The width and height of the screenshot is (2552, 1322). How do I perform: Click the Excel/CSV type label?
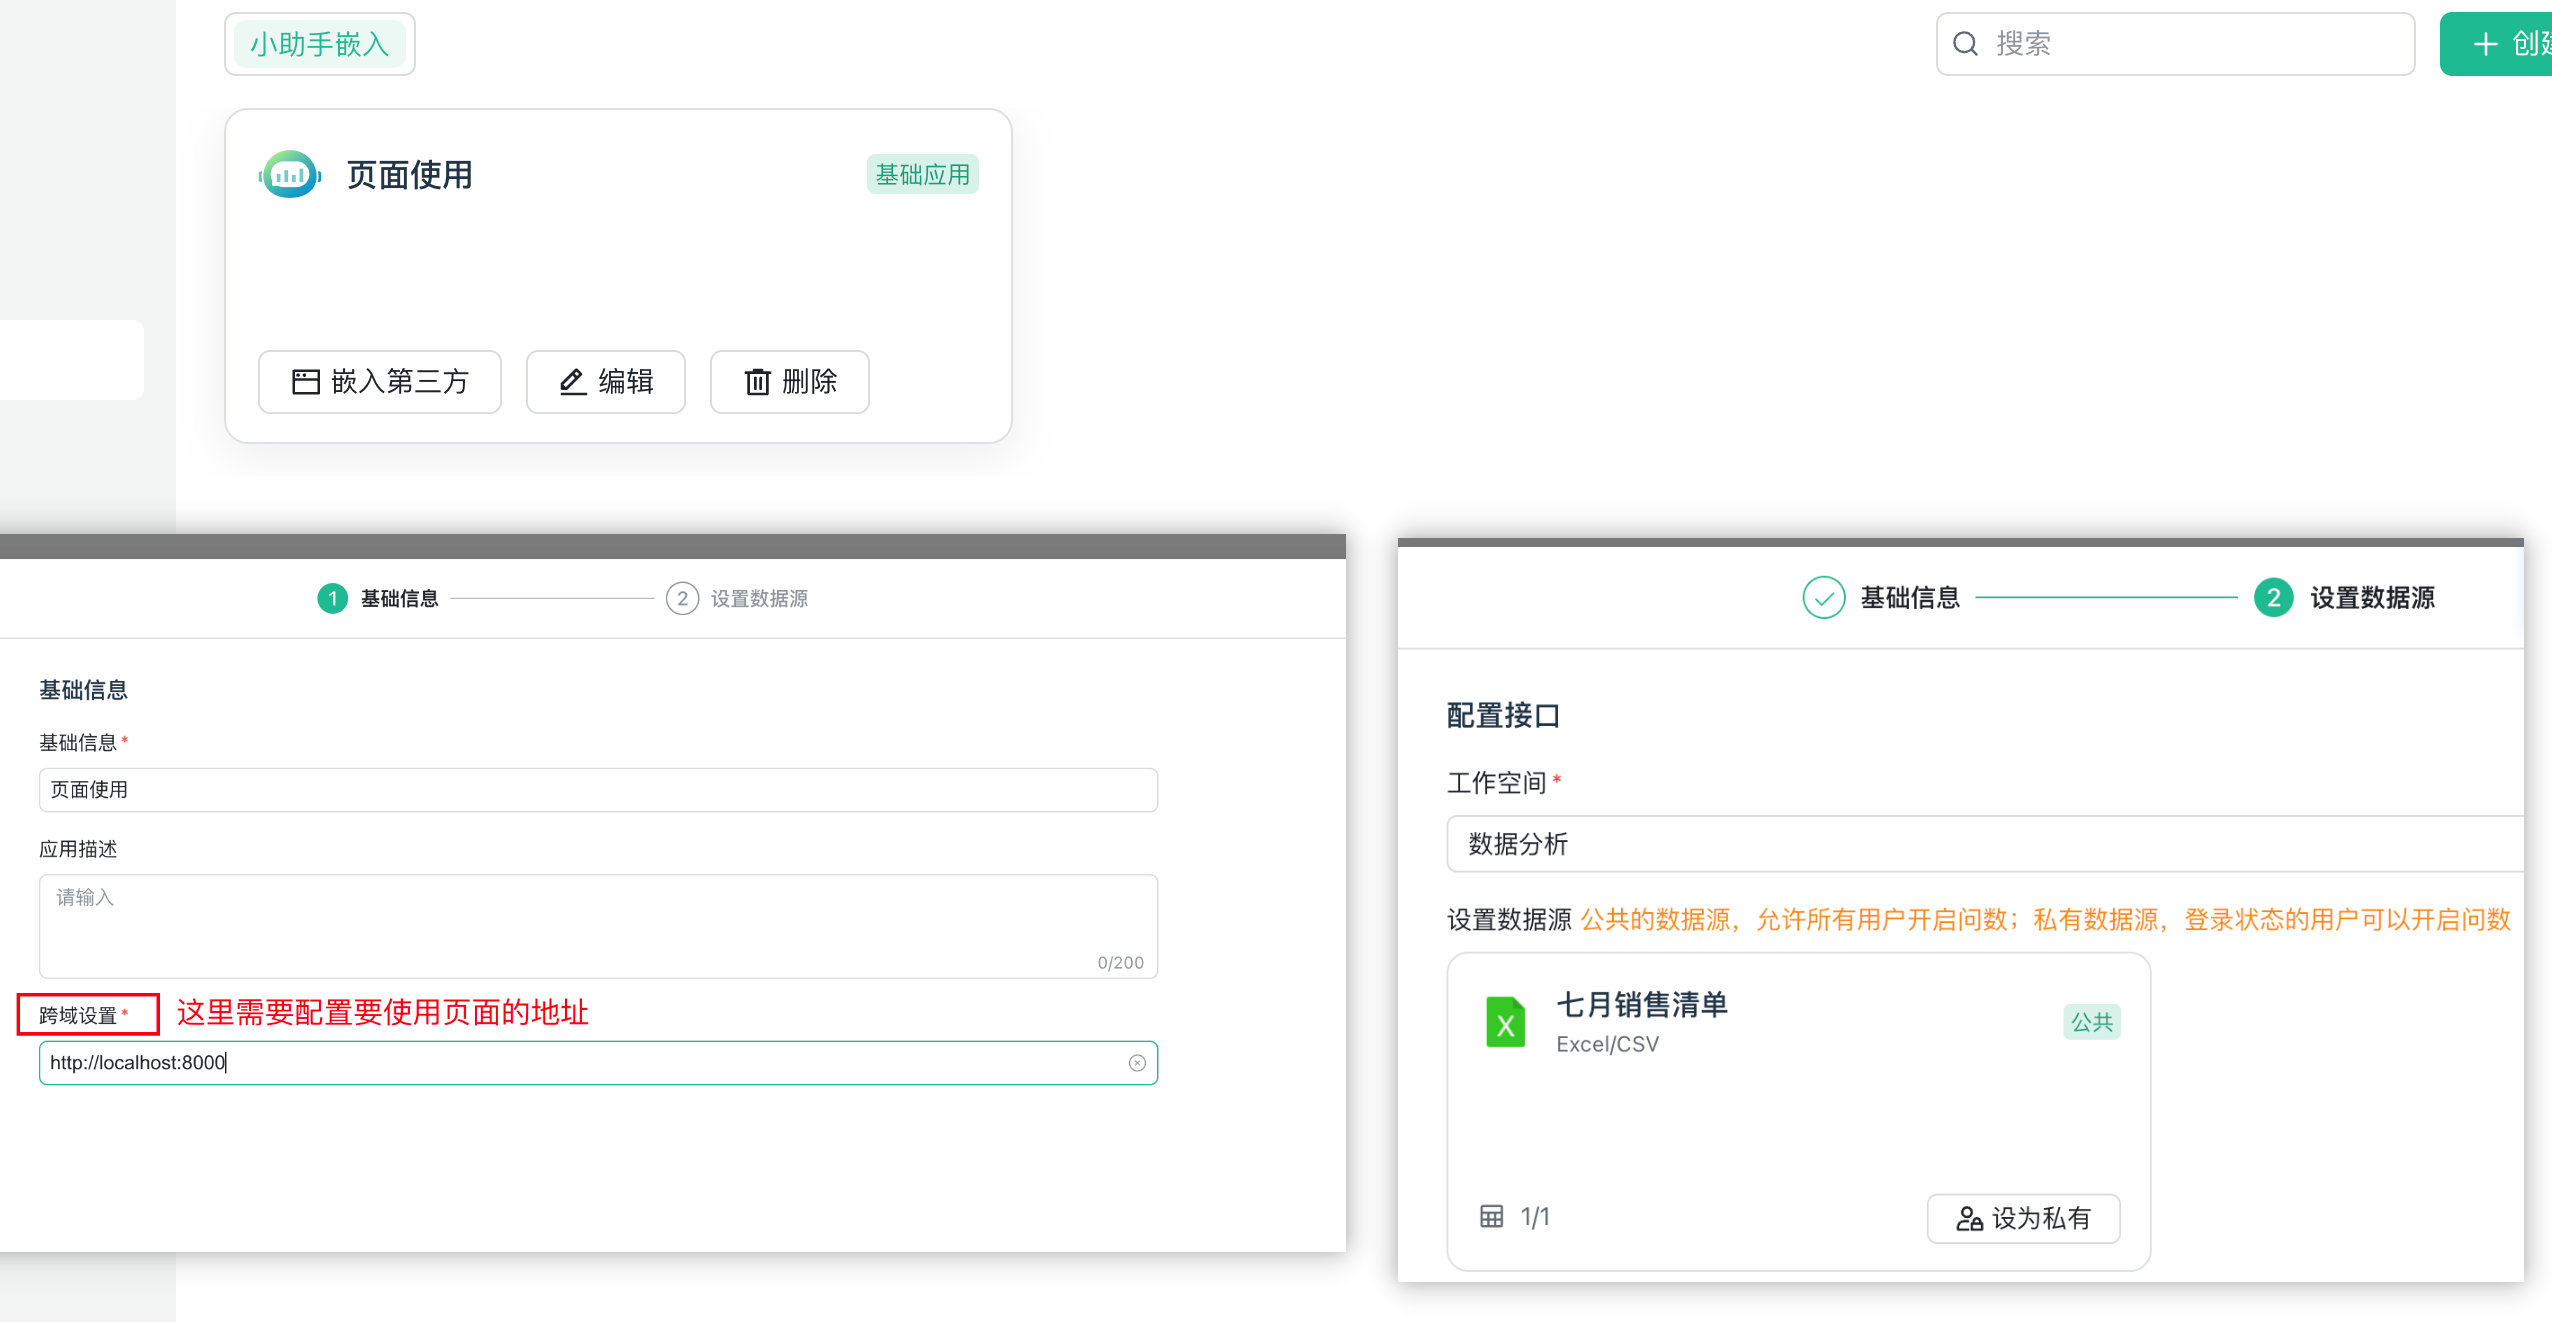[x=1607, y=1045]
